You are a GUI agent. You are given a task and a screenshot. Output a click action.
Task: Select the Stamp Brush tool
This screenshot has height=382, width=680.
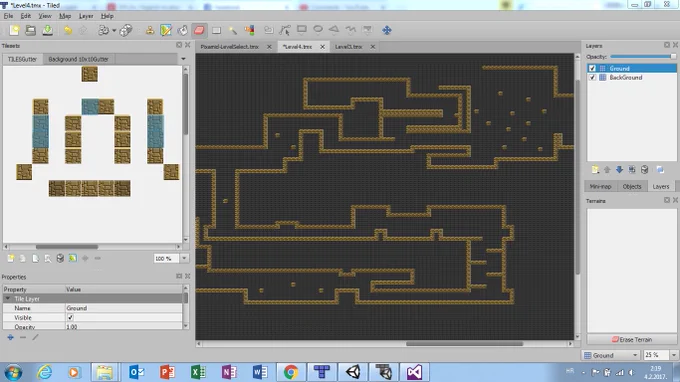(150, 30)
